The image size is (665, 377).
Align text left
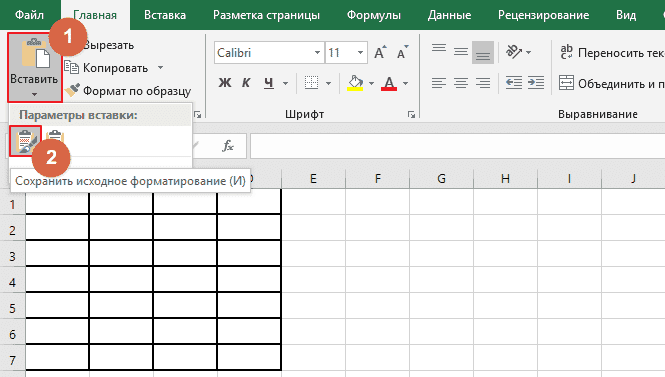439,83
